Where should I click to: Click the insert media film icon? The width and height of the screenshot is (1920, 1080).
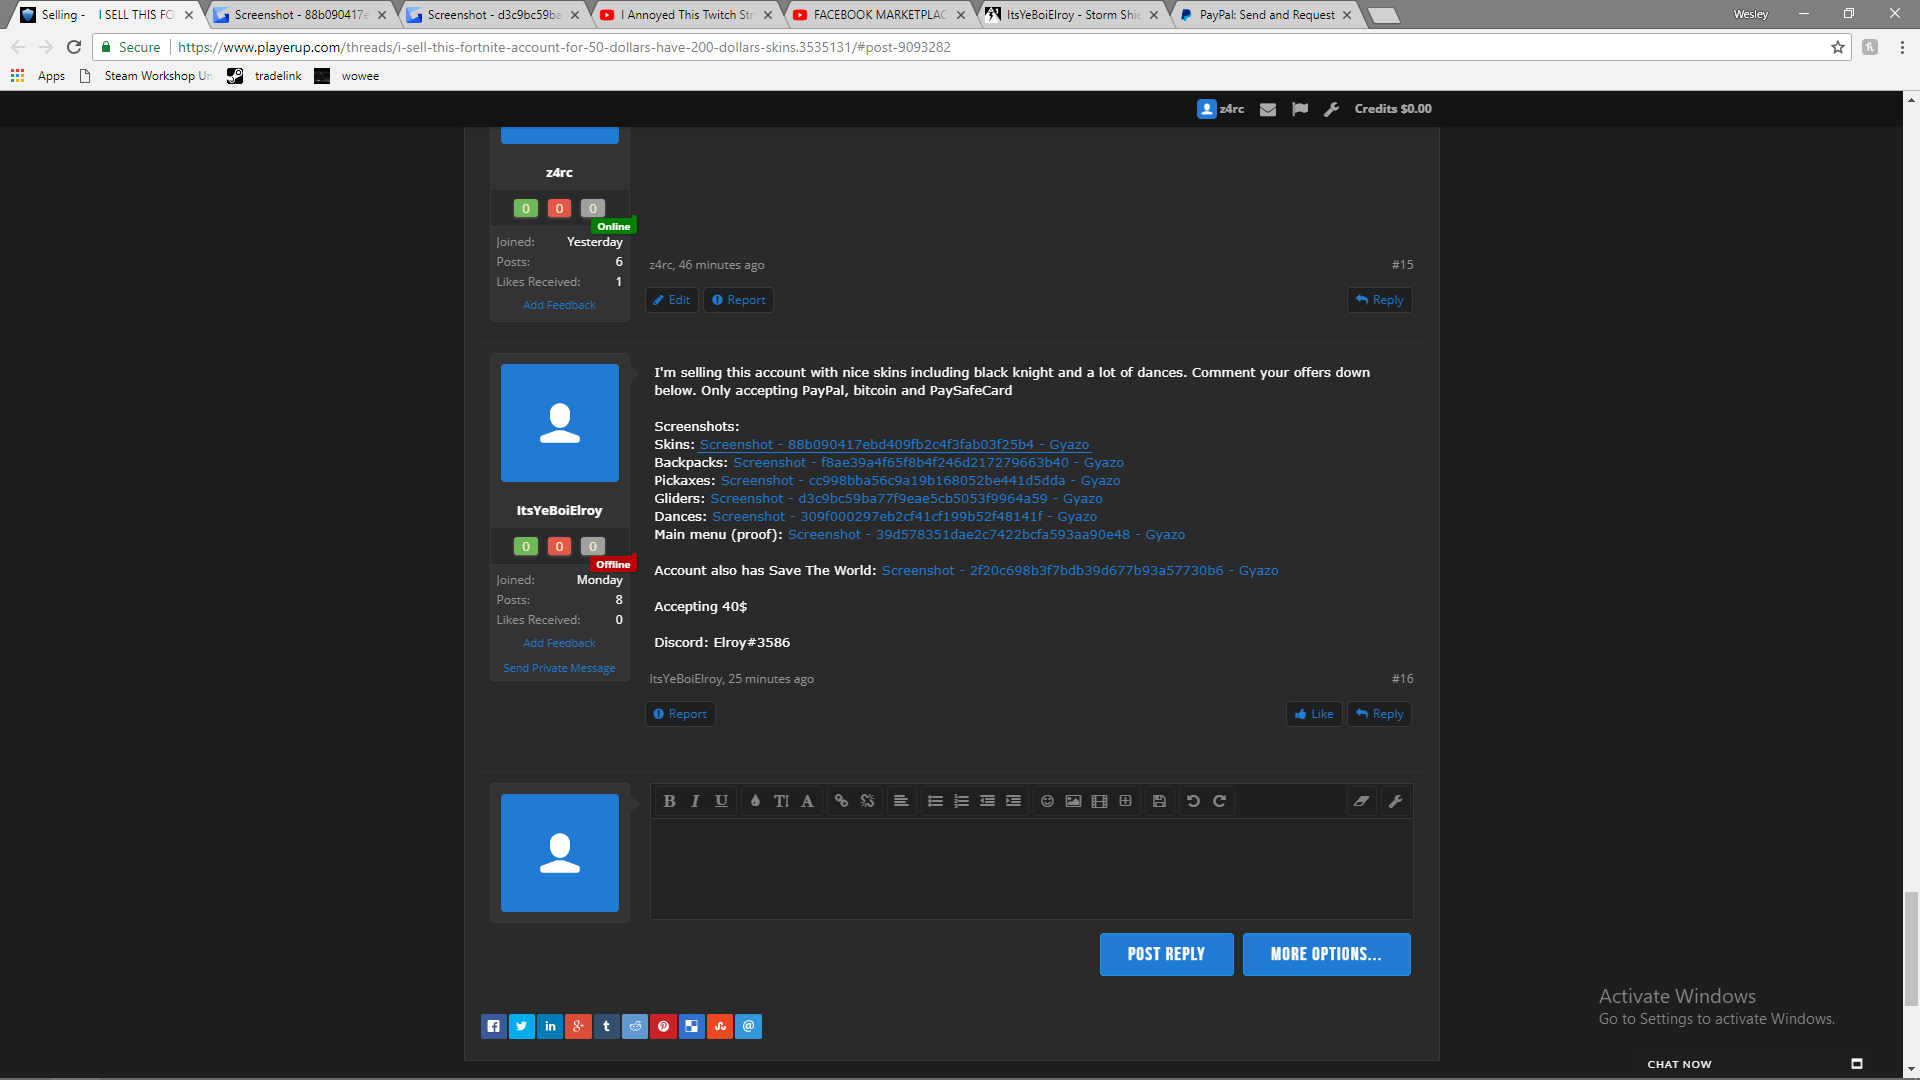[1099, 801]
